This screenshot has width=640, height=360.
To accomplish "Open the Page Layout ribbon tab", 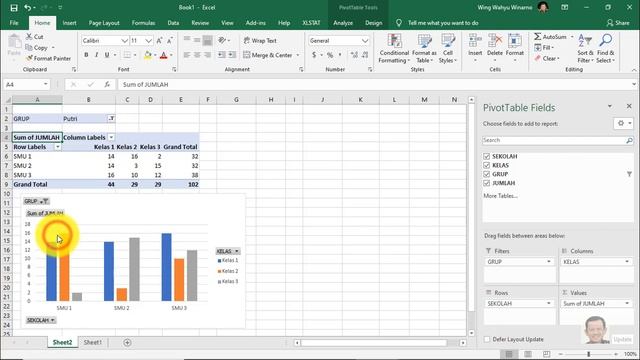I will [104, 23].
